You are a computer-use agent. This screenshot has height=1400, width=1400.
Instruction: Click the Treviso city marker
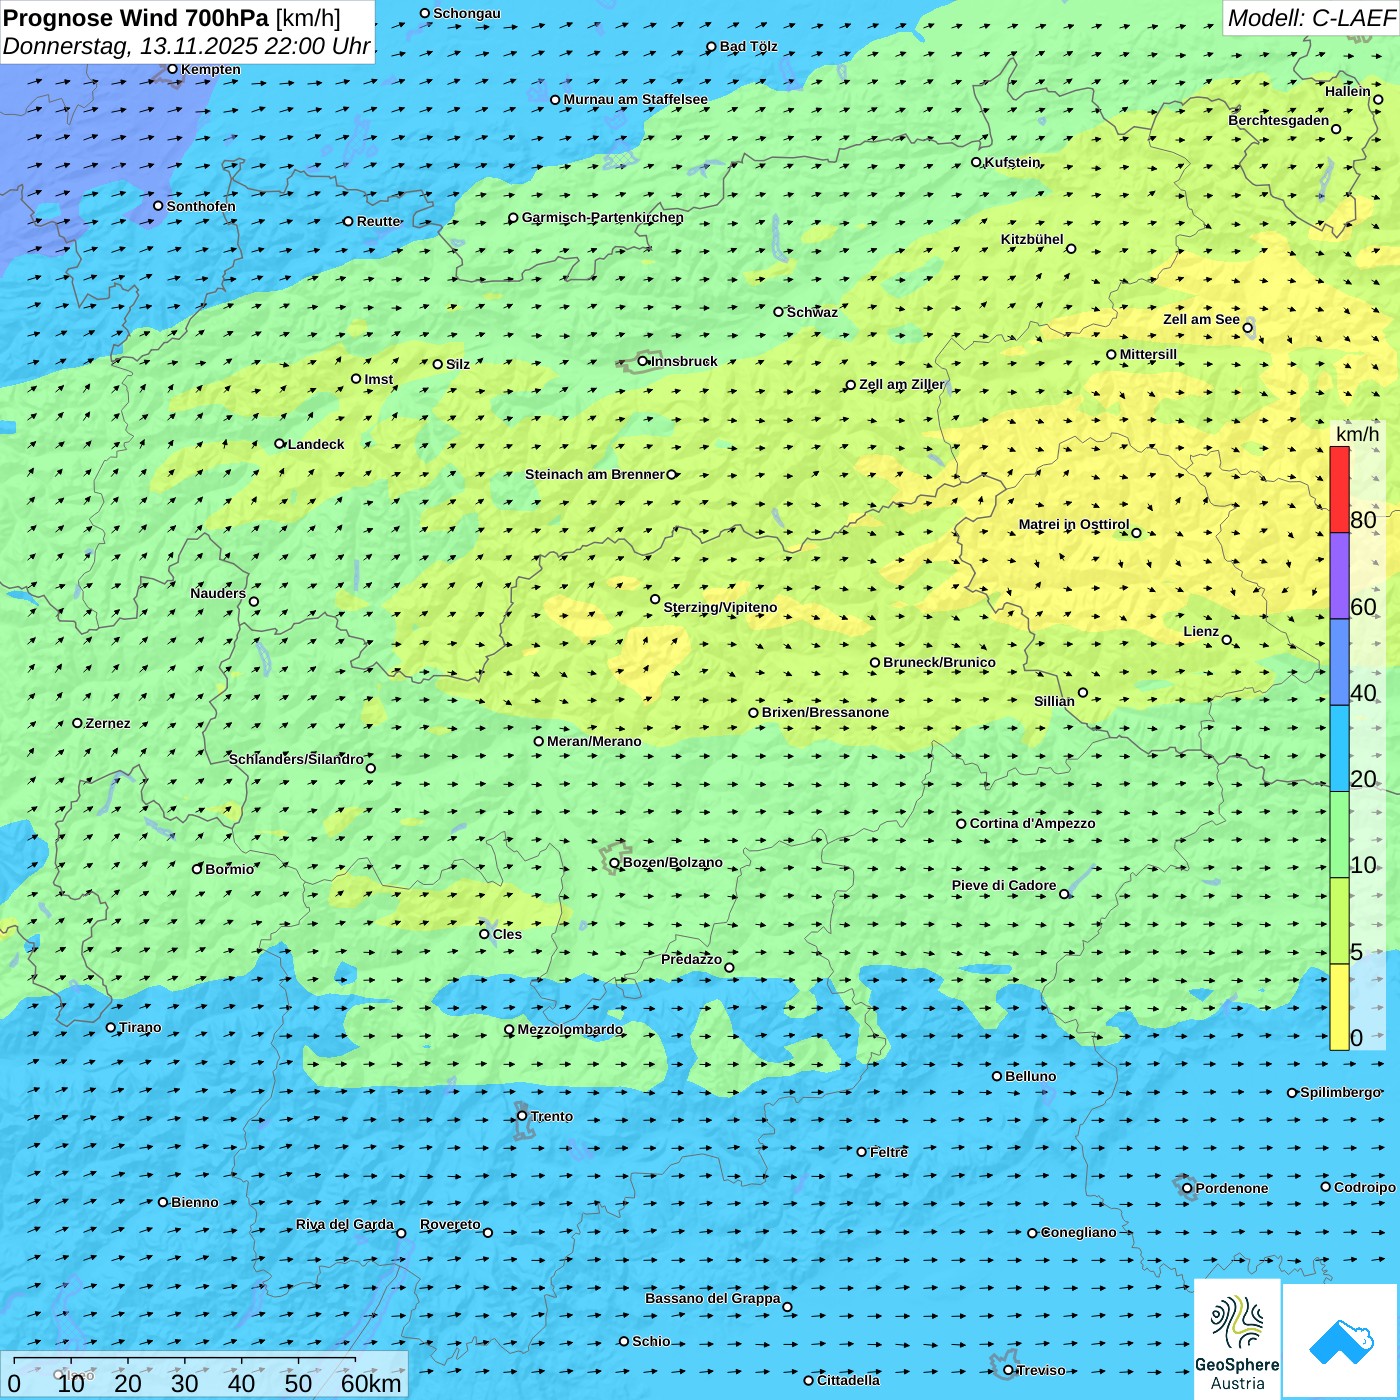click(1008, 1370)
